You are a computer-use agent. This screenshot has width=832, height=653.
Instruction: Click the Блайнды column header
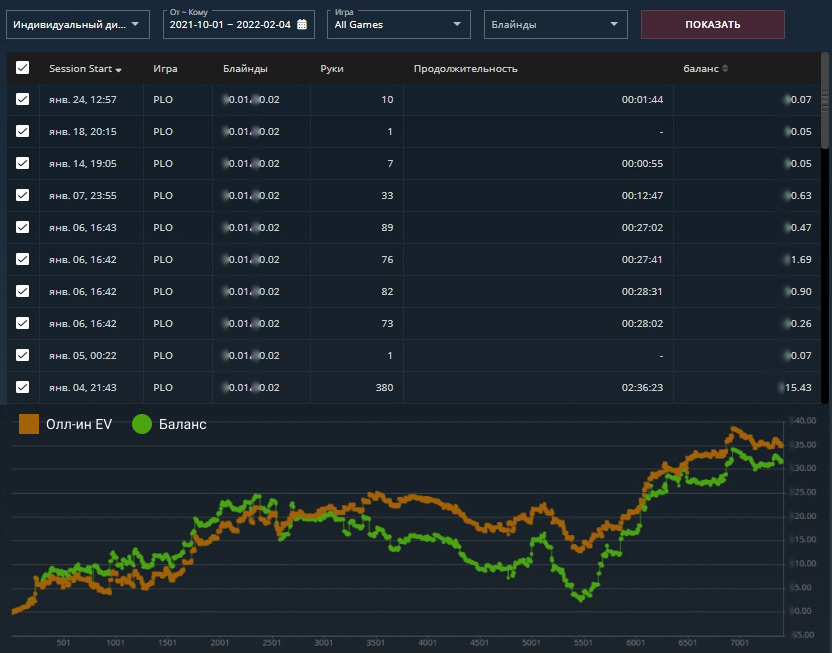tap(245, 69)
